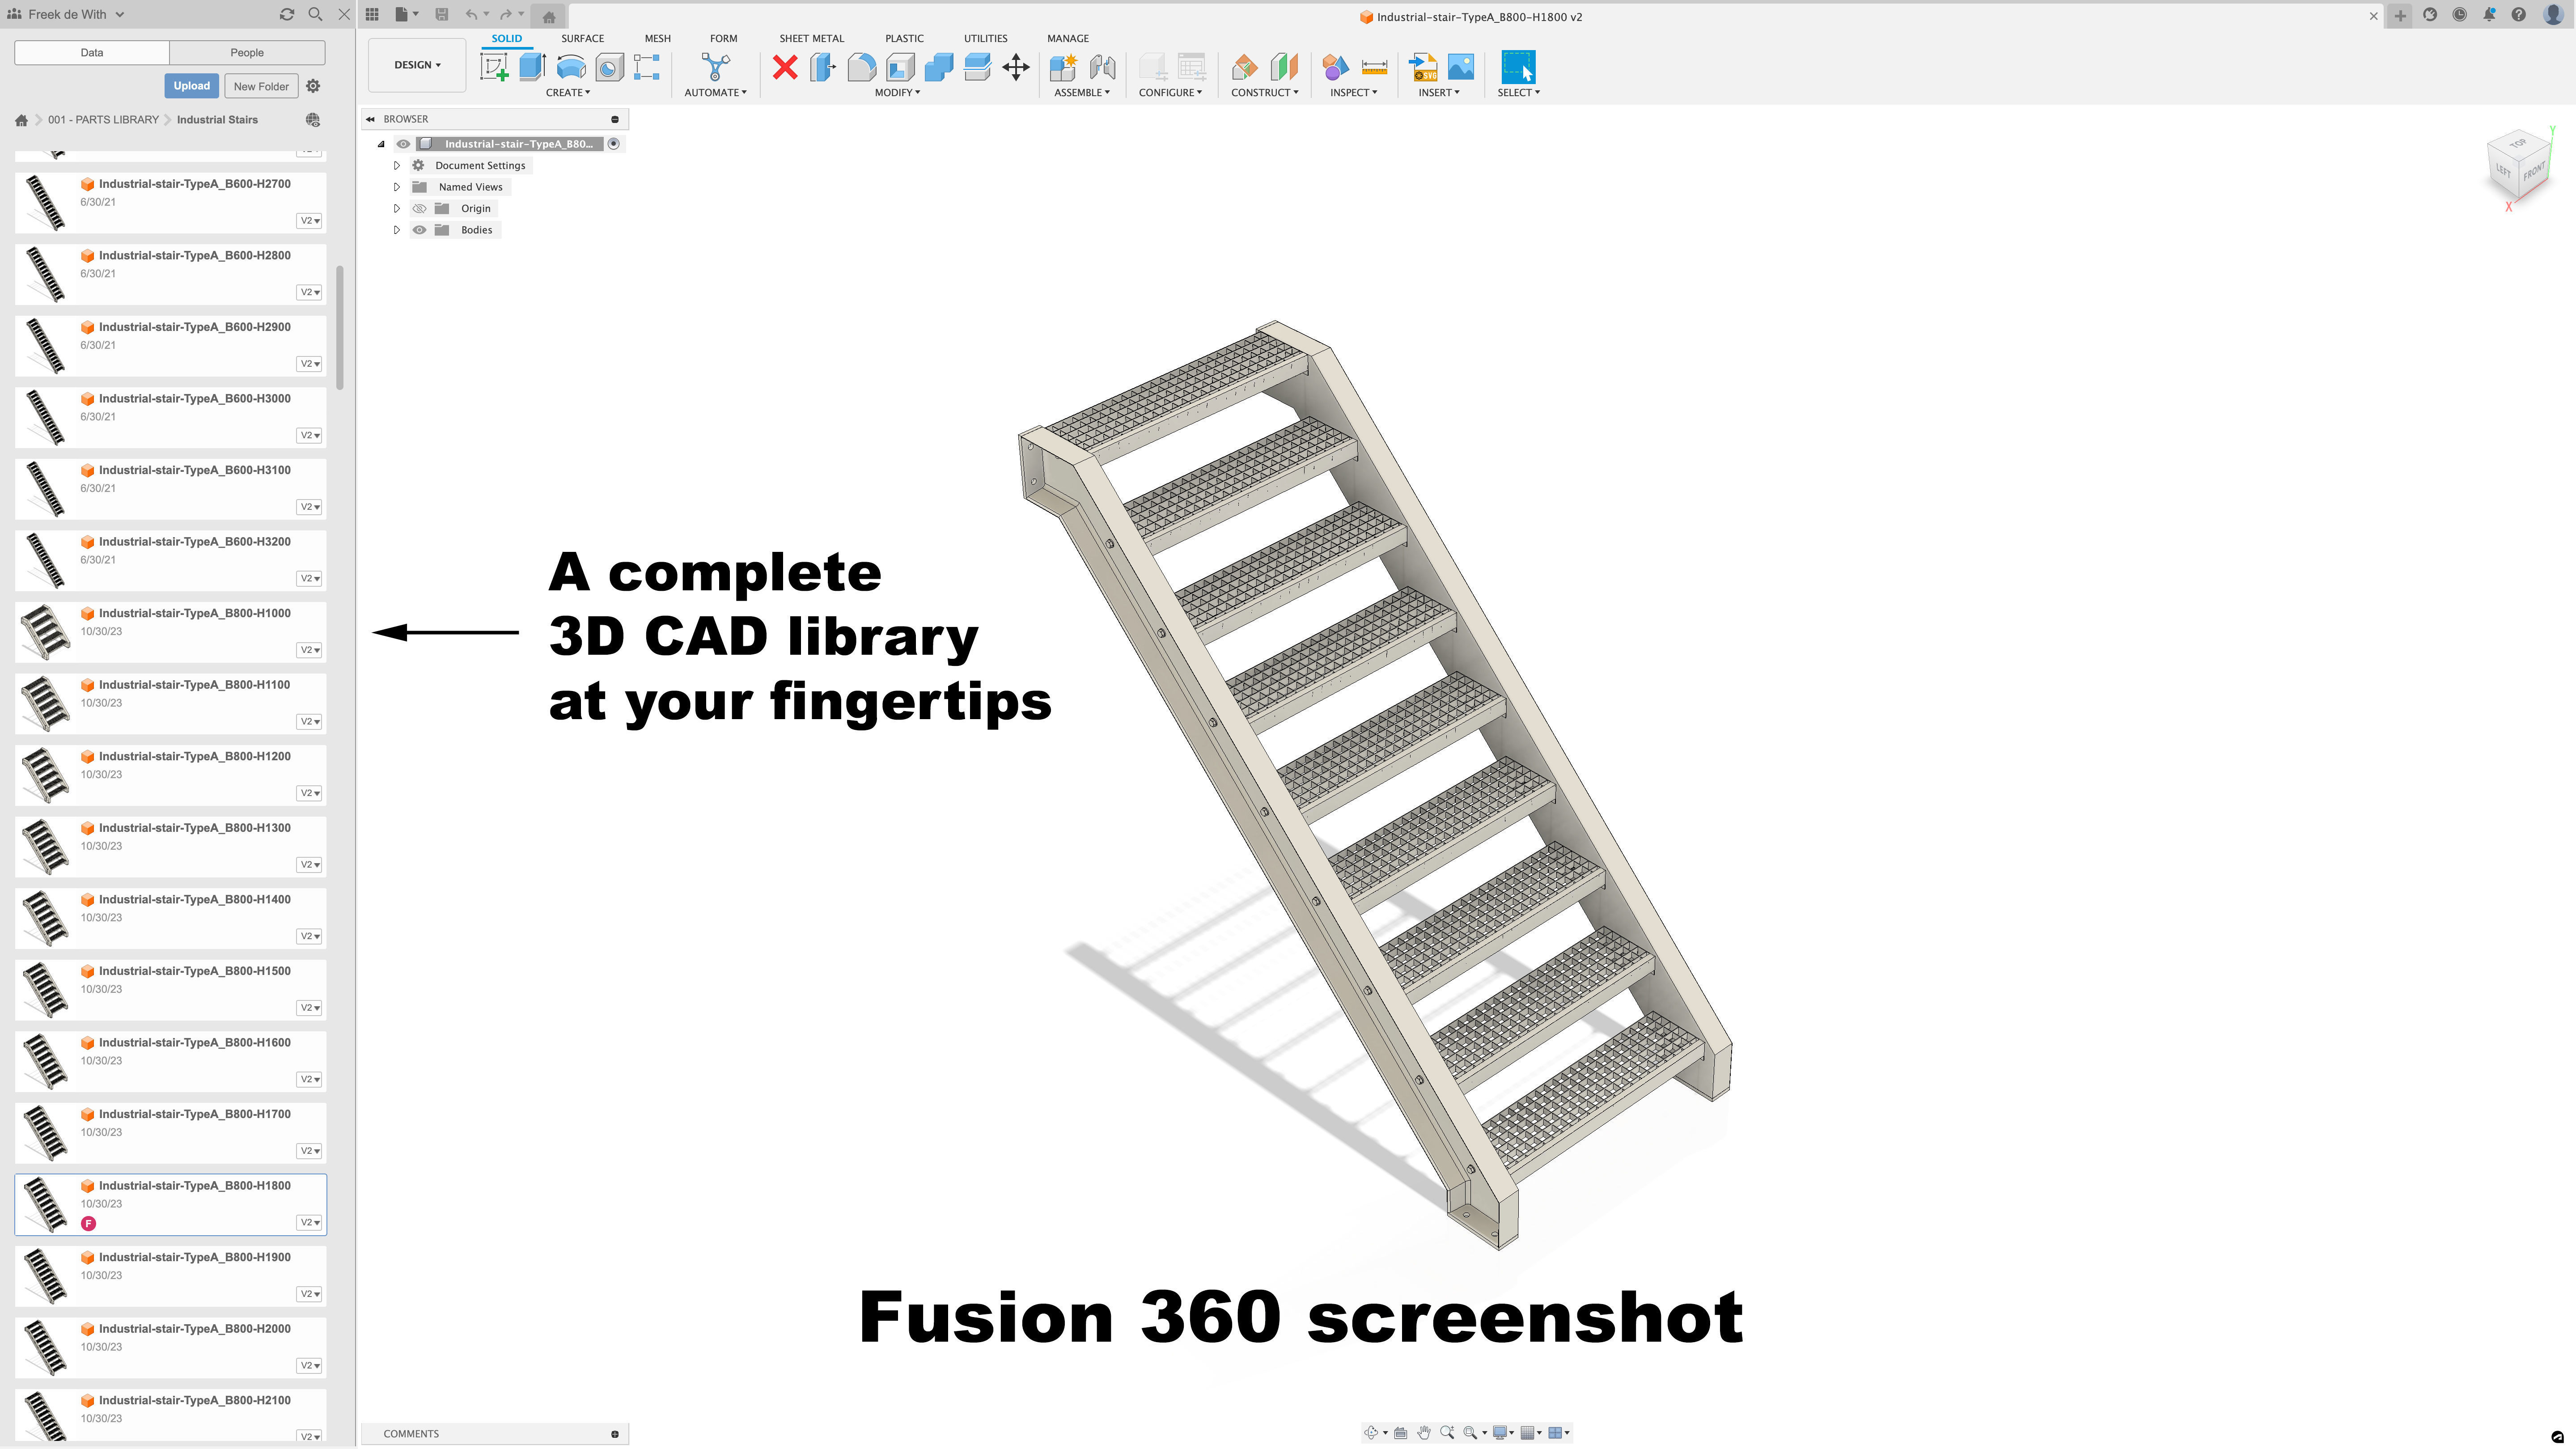2576x1449 pixels.
Task: Click the Insert Canvas image icon
Action: [1460, 67]
